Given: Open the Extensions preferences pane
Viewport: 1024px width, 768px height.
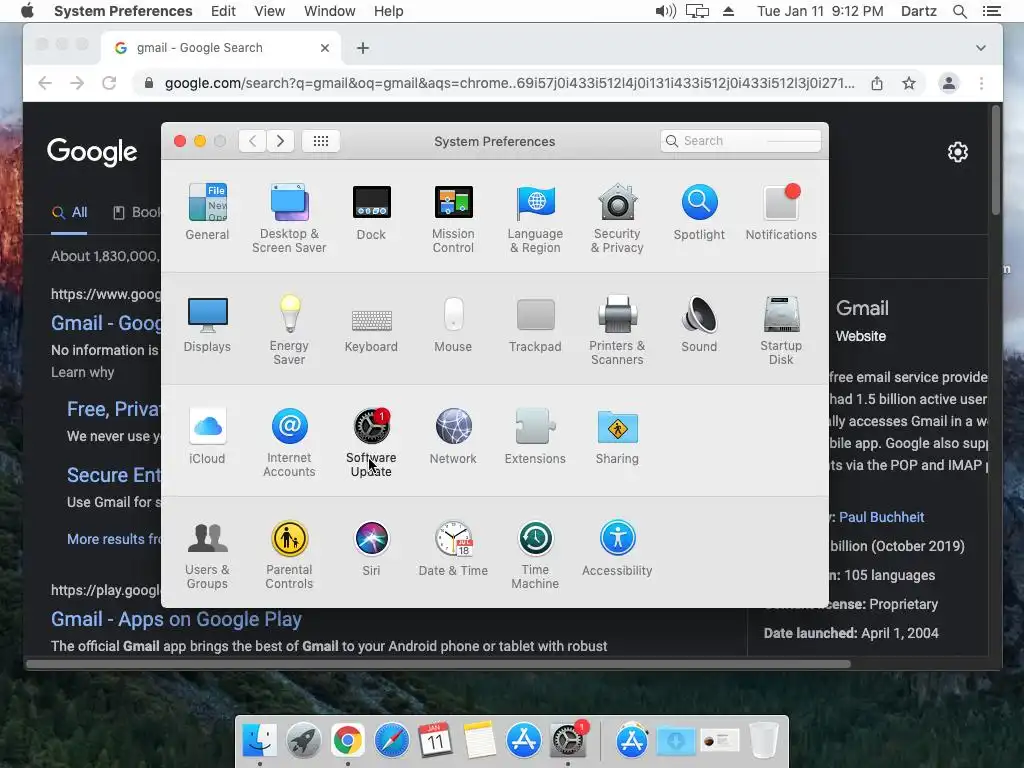Looking at the screenshot, I should click(x=536, y=436).
